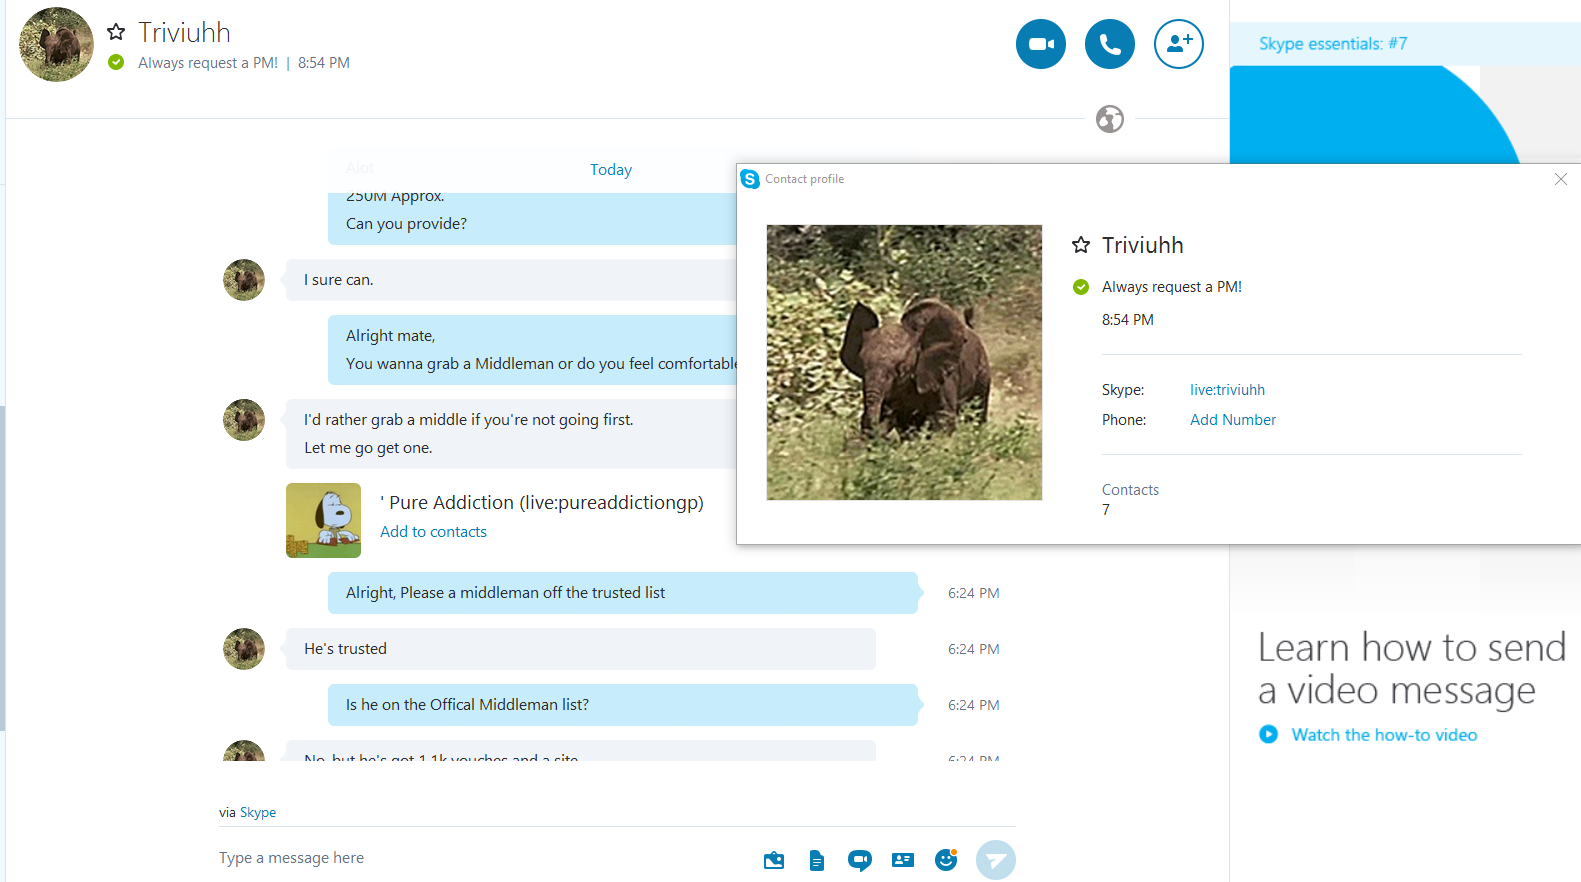Select the 'Let me go get one.' message

click(368, 448)
